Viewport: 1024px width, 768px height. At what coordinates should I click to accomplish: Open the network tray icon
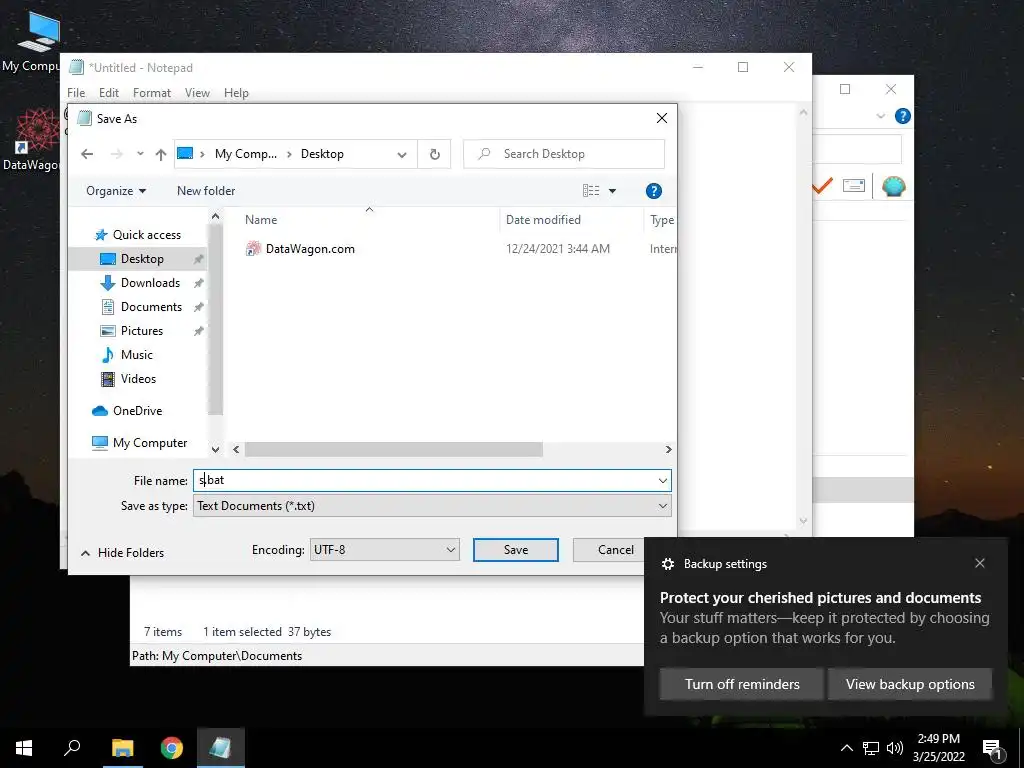[871, 748]
